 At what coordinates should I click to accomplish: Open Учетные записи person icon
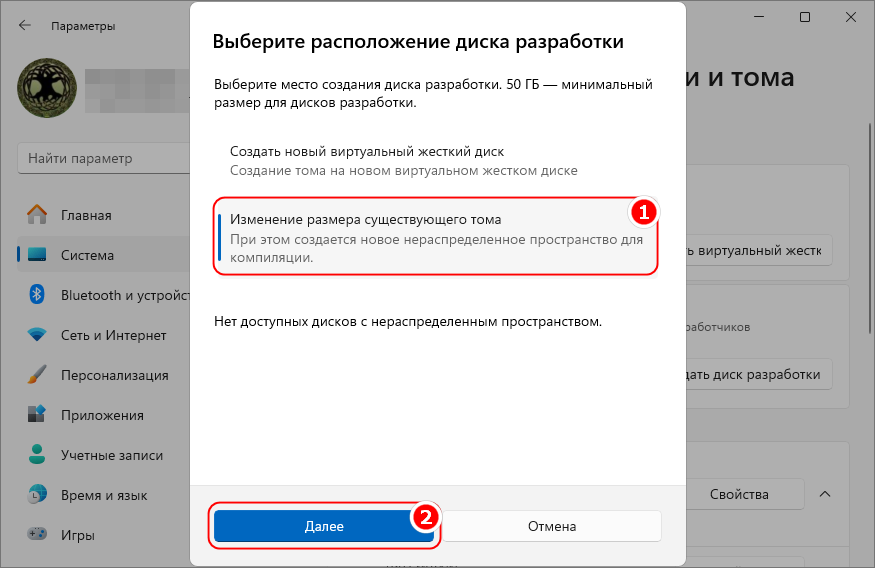click(x=37, y=455)
